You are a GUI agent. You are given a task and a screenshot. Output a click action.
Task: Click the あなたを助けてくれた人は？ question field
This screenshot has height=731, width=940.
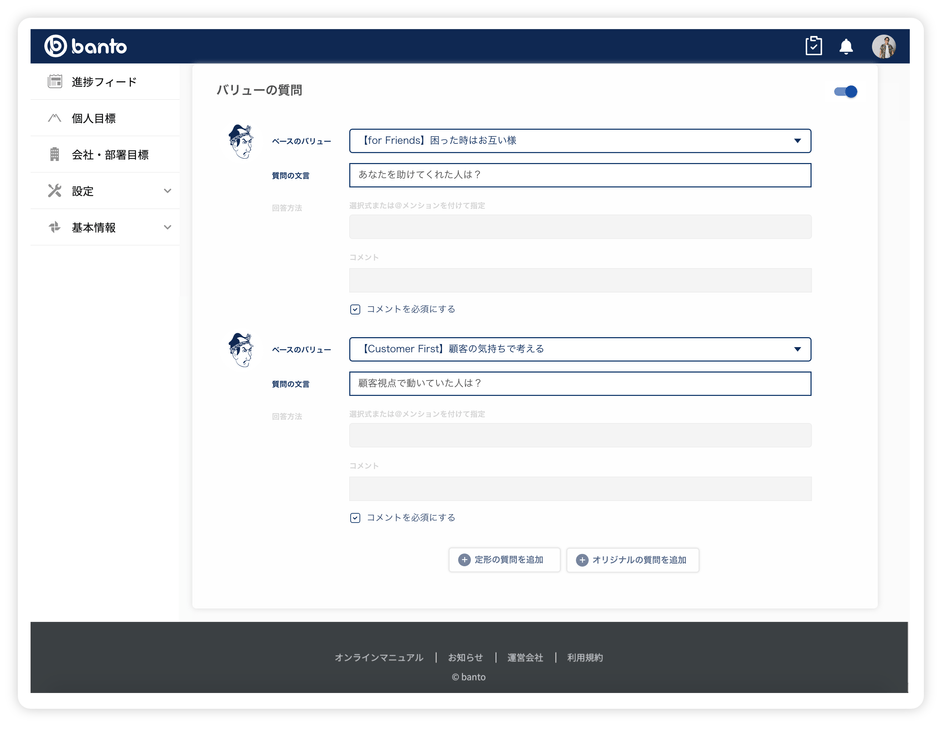580,176
